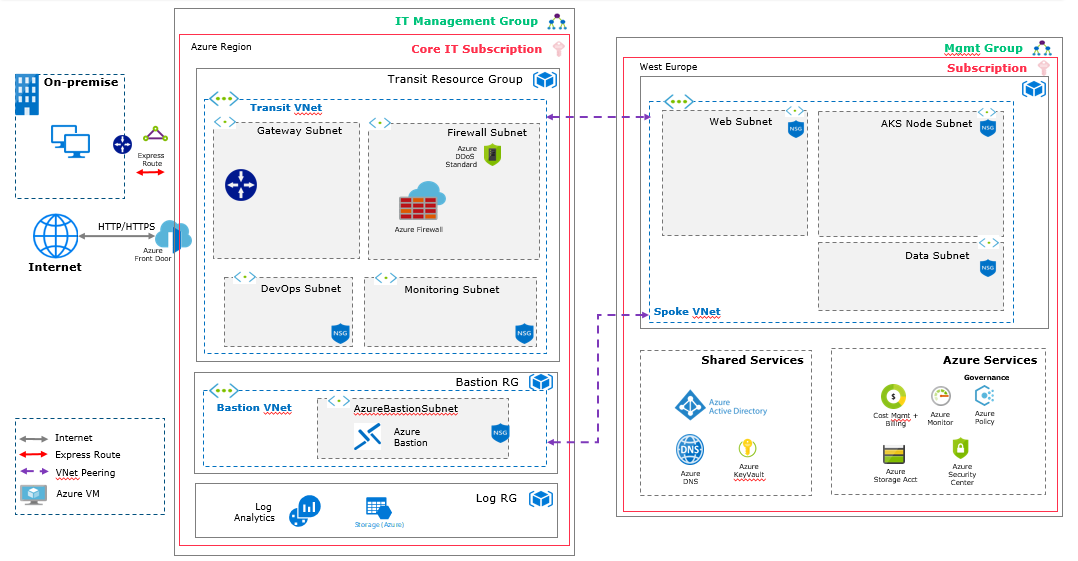Click the Log Analytics icon

(304, 510)
